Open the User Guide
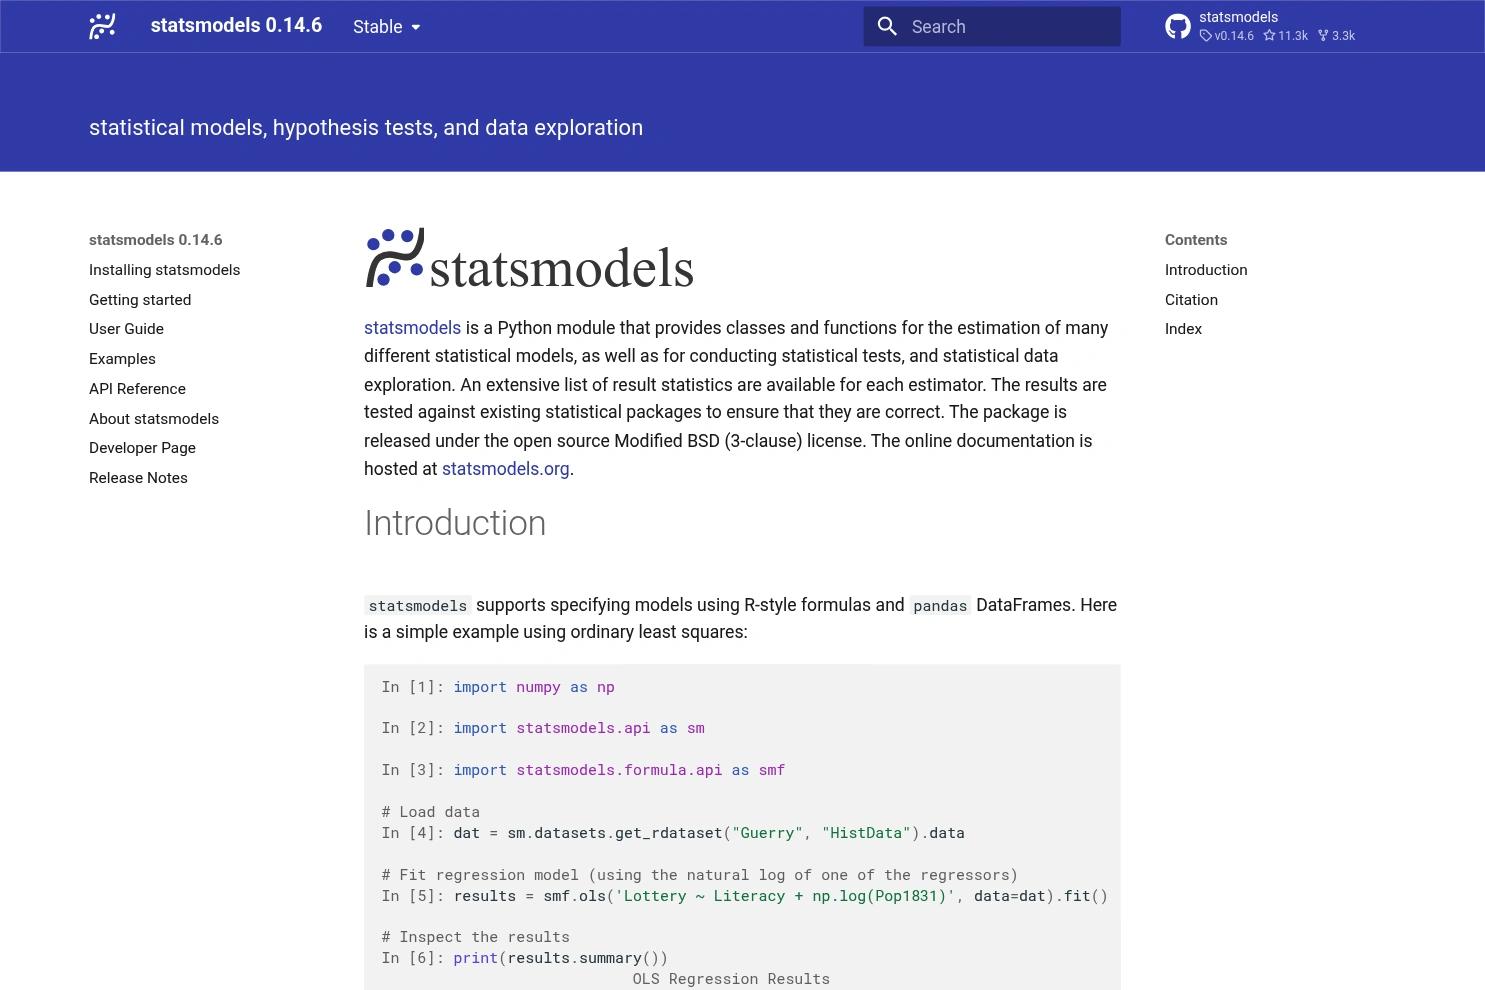Viewport: 1485px width, 990px height. pyautogui.click(x=126, y=329)
